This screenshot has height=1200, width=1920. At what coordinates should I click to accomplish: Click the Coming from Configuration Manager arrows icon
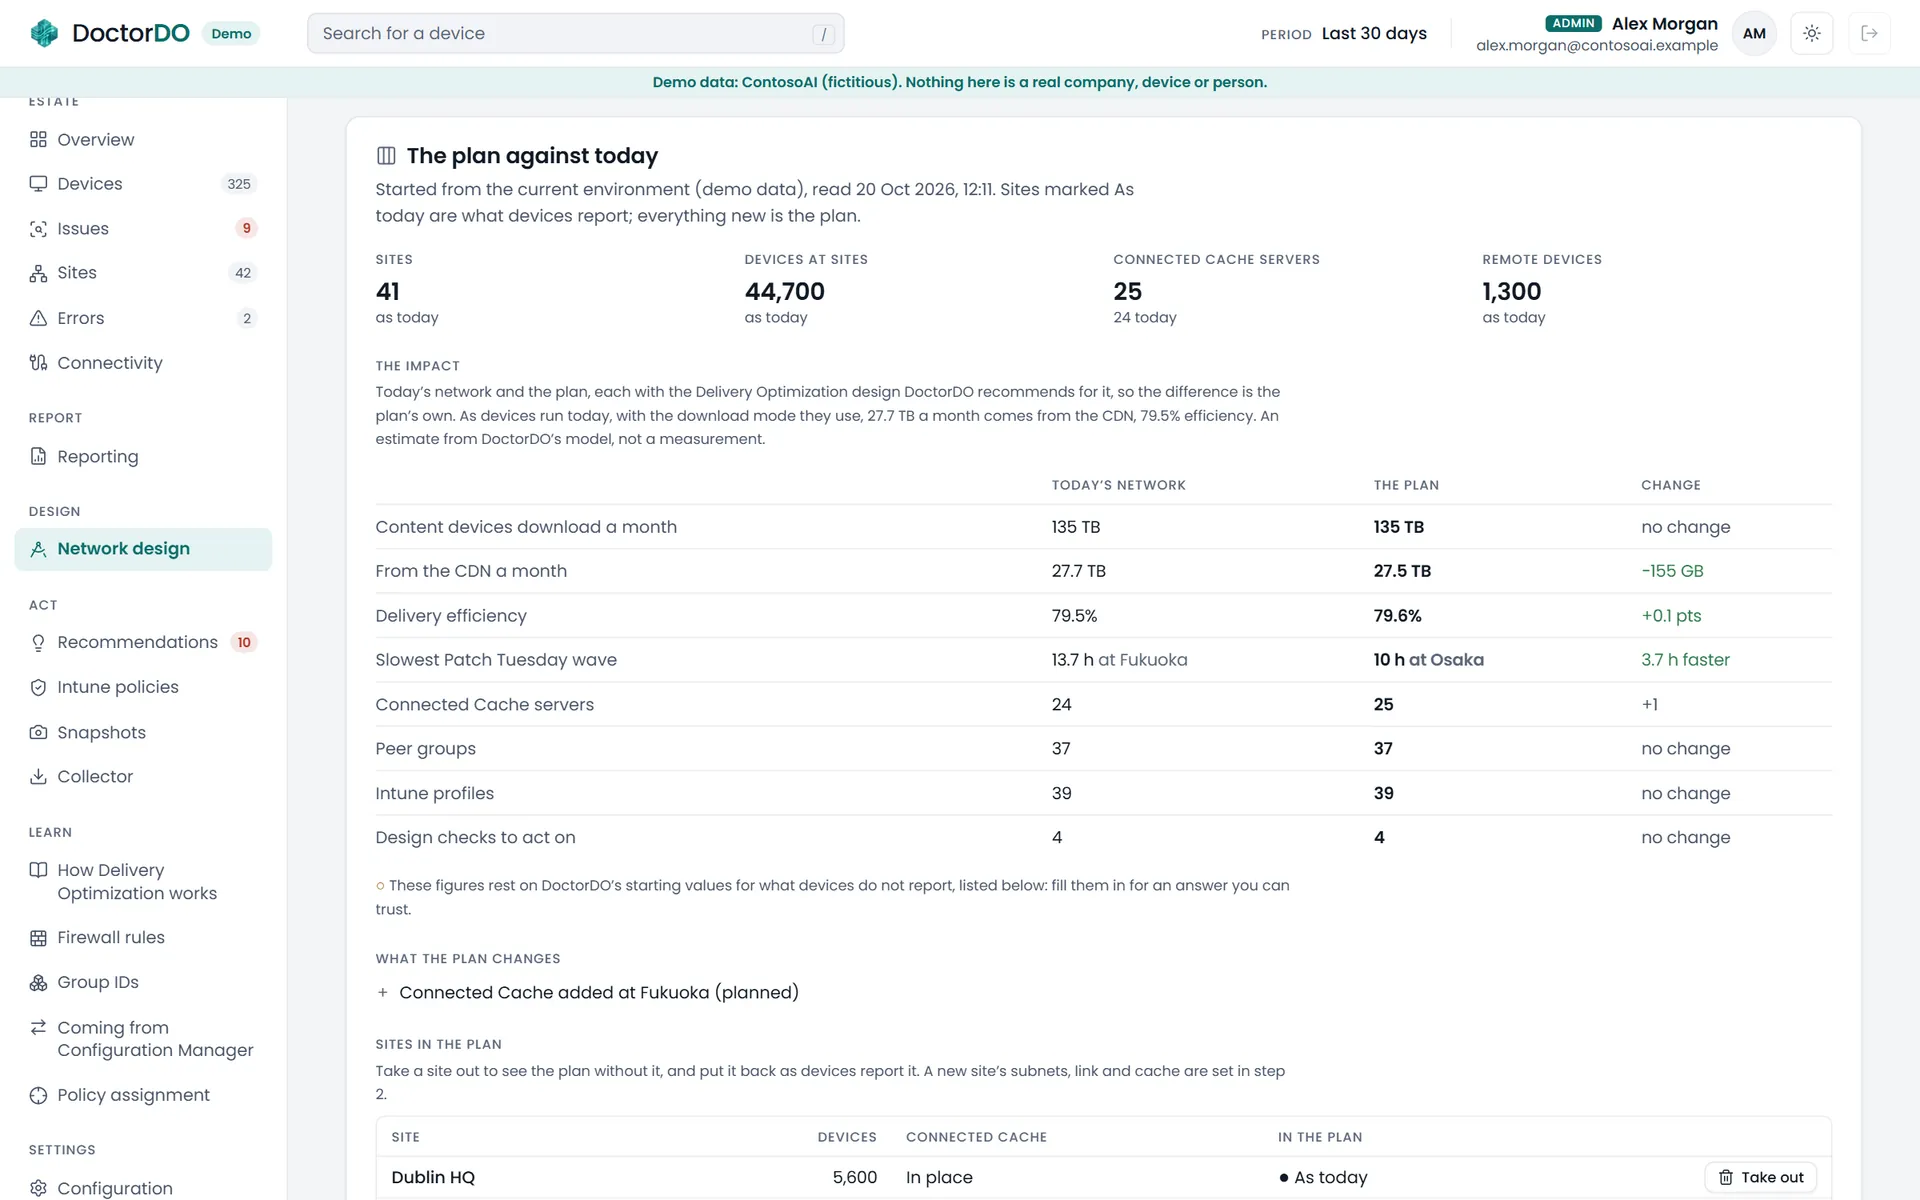pos(38,1027)
